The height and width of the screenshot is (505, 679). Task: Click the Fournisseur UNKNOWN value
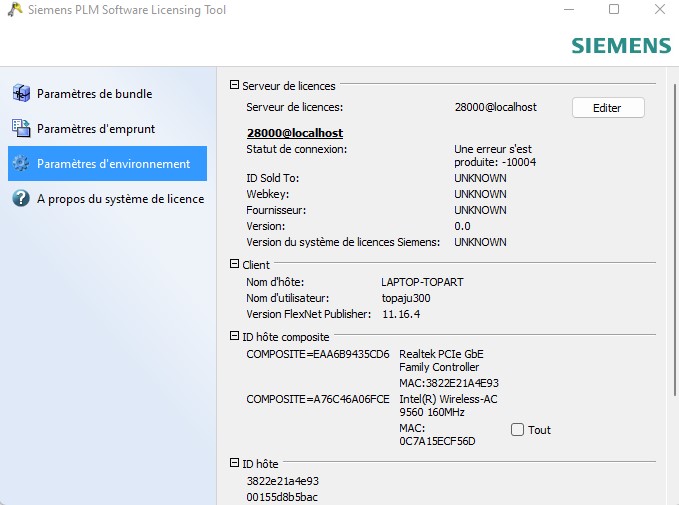(x=480, y=210)
